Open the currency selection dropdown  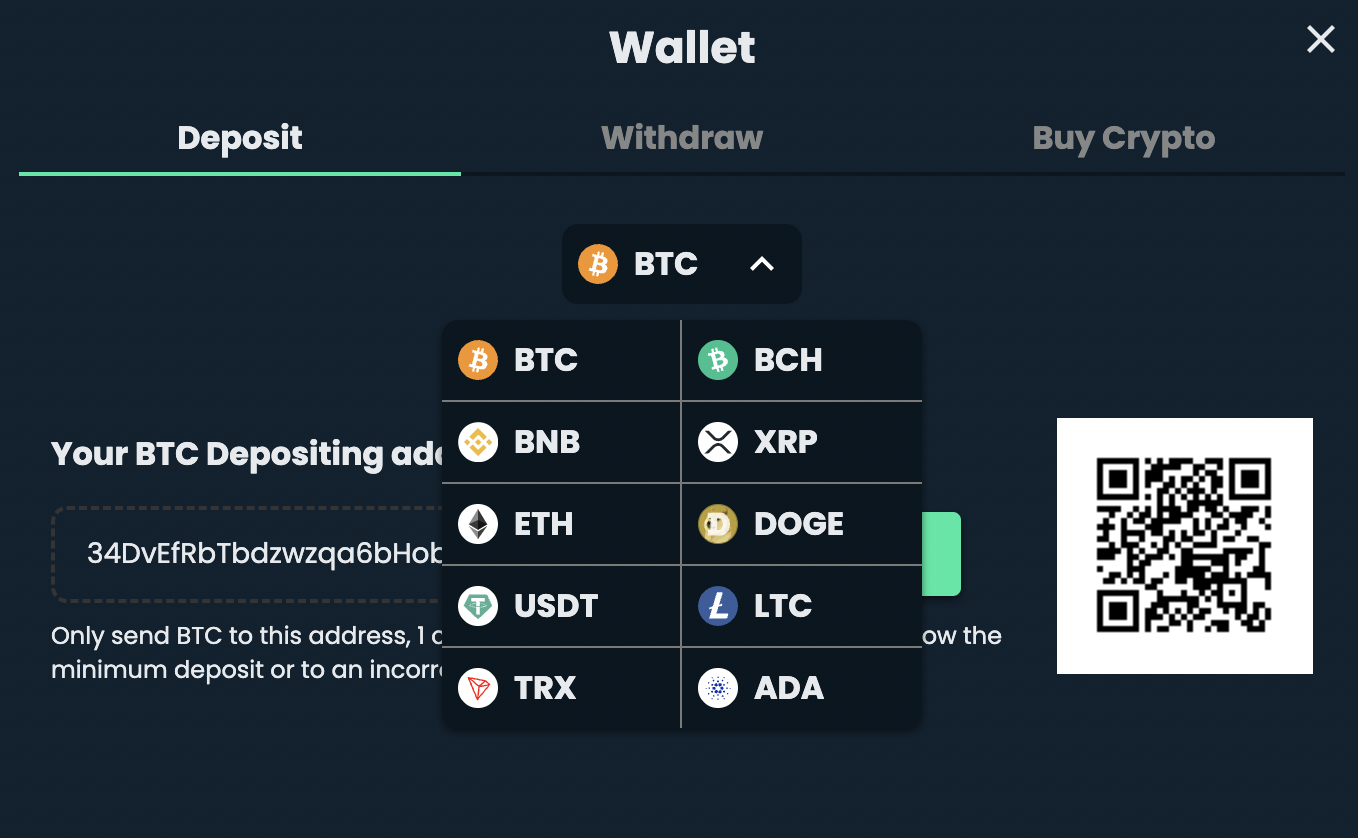click(681, 264)
